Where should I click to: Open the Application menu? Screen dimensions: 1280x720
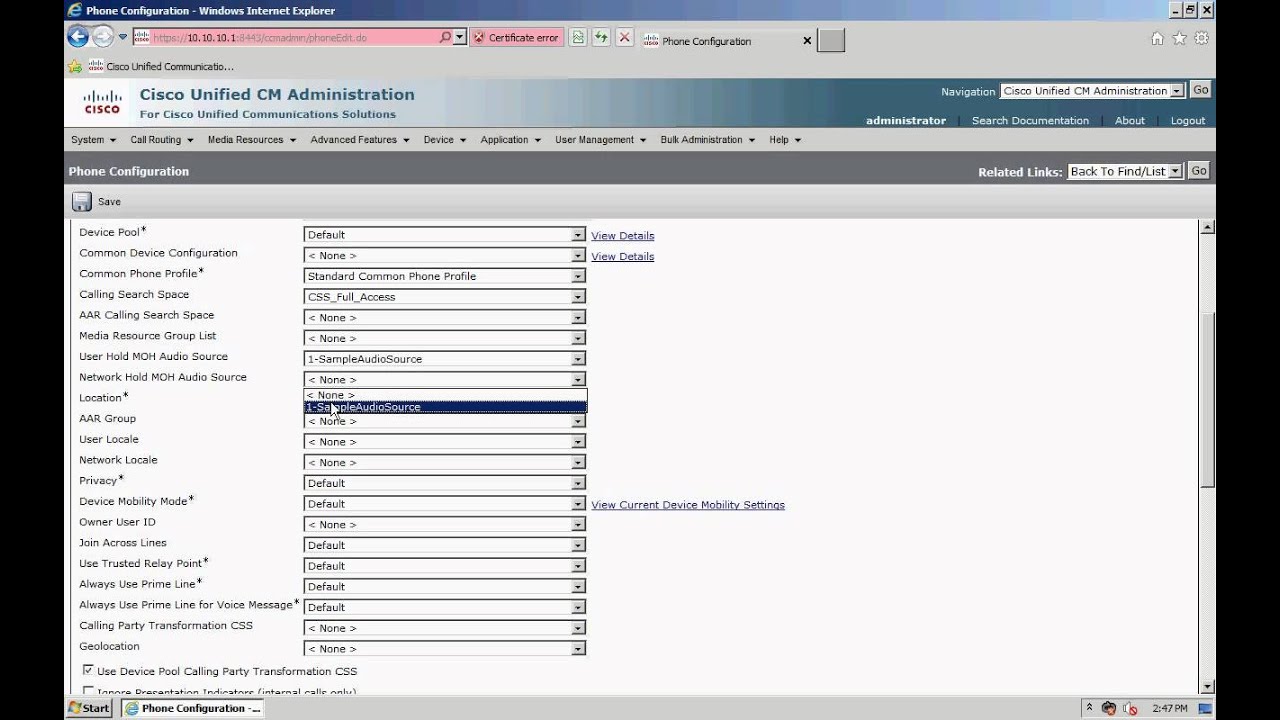click(x=510, y=140)
